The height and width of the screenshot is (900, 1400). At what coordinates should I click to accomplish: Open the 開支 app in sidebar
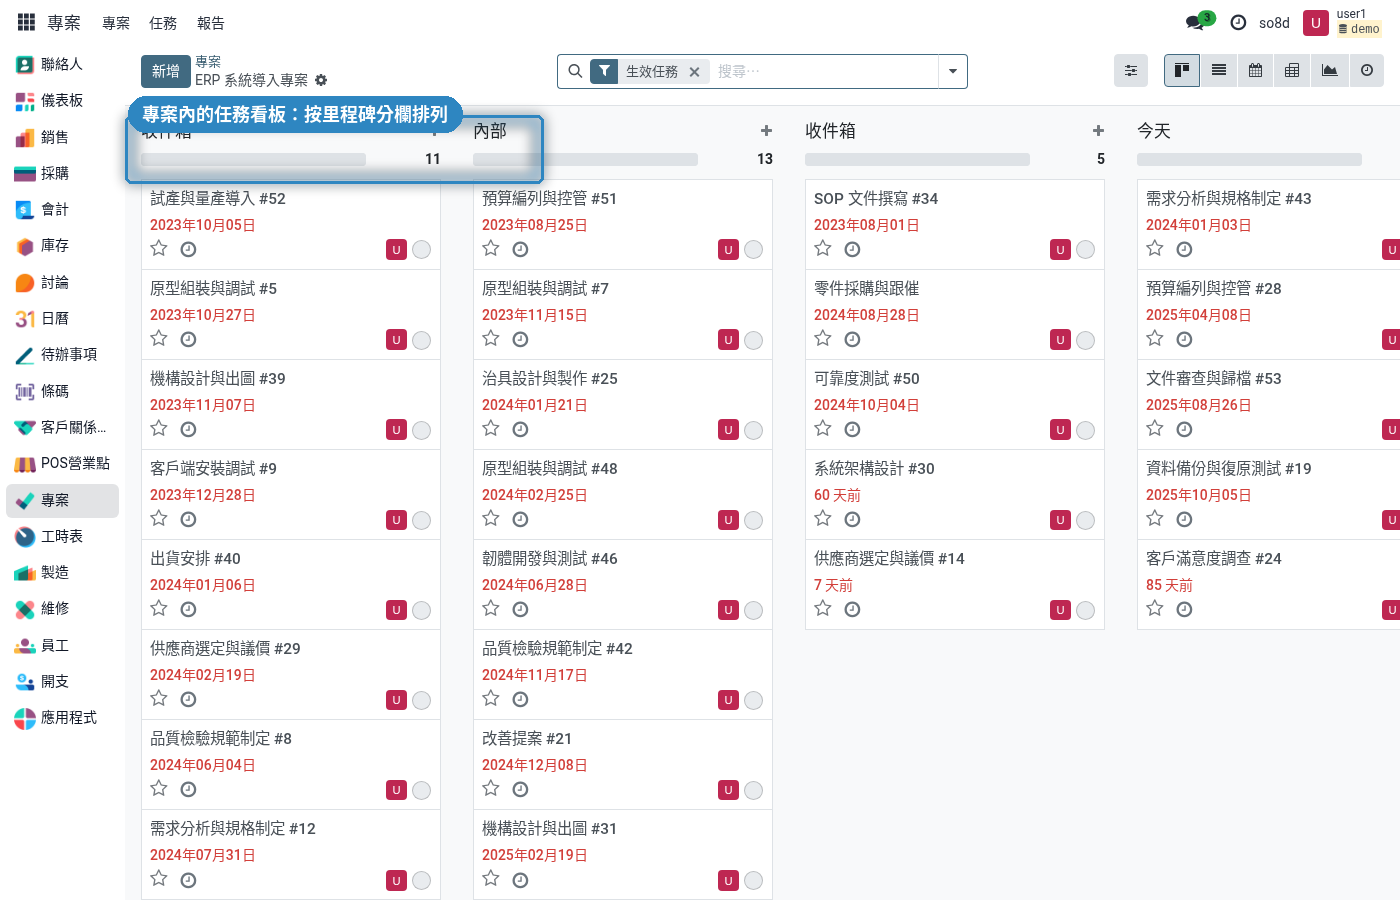[62, 681]
